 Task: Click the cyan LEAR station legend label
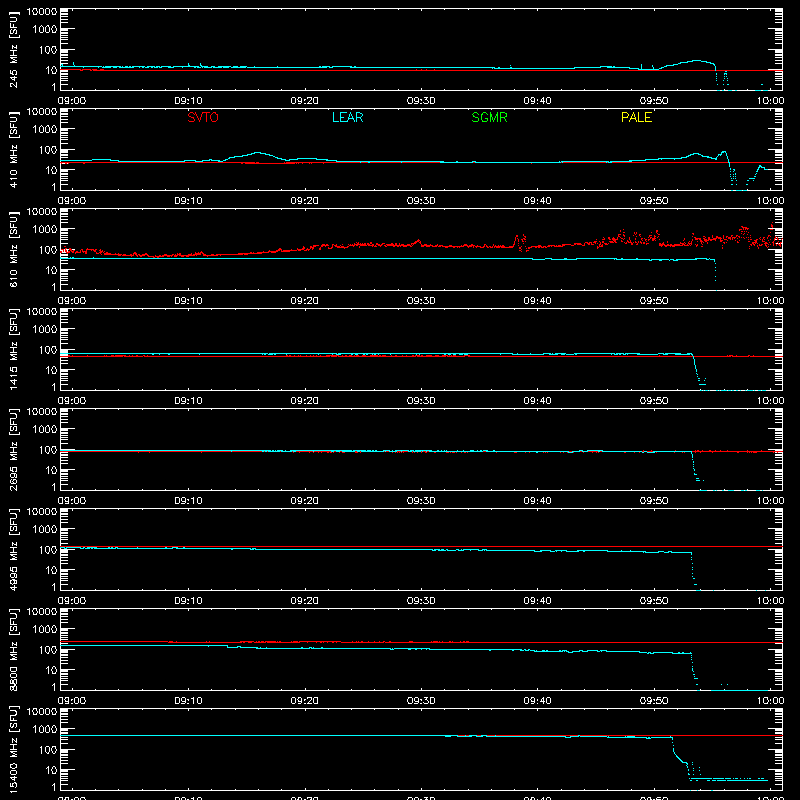[x=347, y=117]
